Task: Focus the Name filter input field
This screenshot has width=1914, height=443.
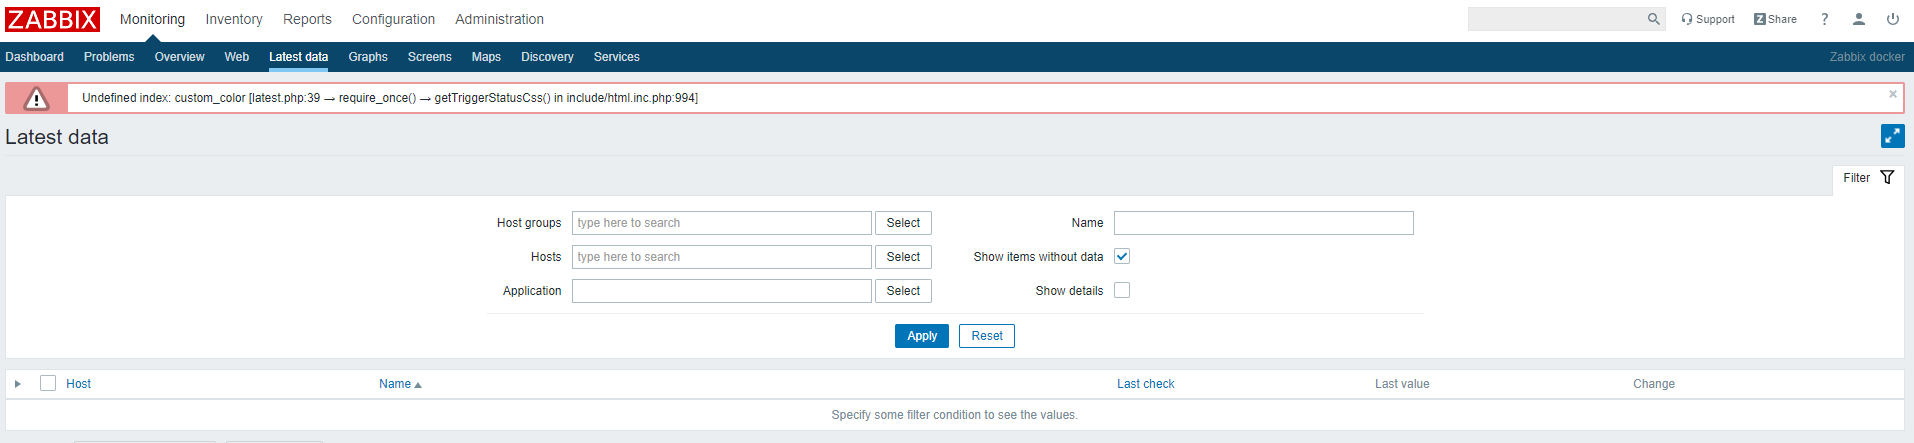Action: point(1263,223)
